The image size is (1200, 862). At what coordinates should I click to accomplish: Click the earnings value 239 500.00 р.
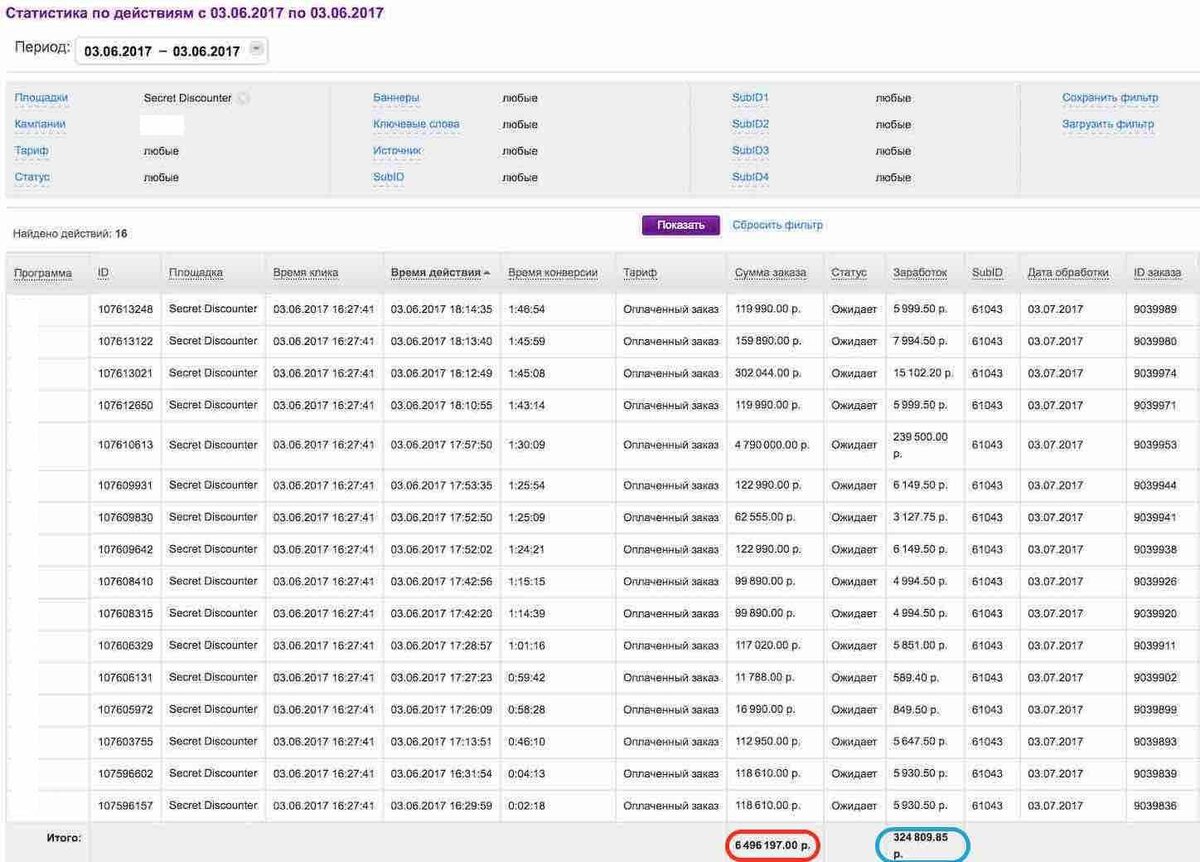(920, 445)
